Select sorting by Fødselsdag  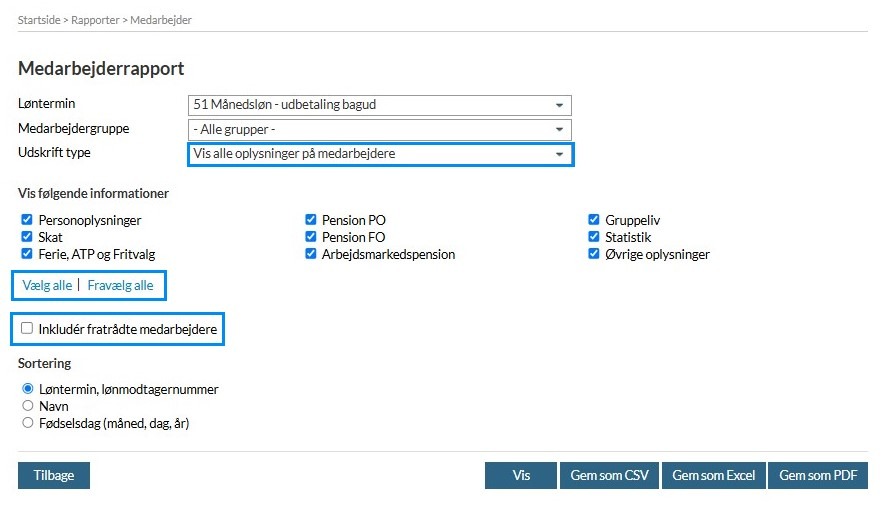(28, 423)
